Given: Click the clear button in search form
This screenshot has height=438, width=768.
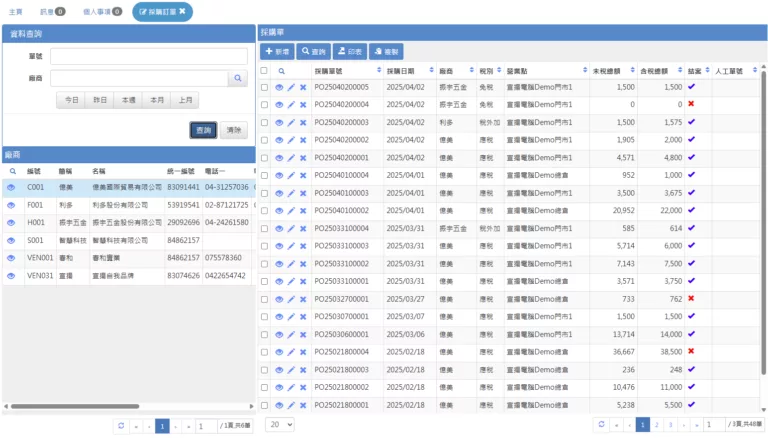Looking at the screenshot, I should [234, 130].
